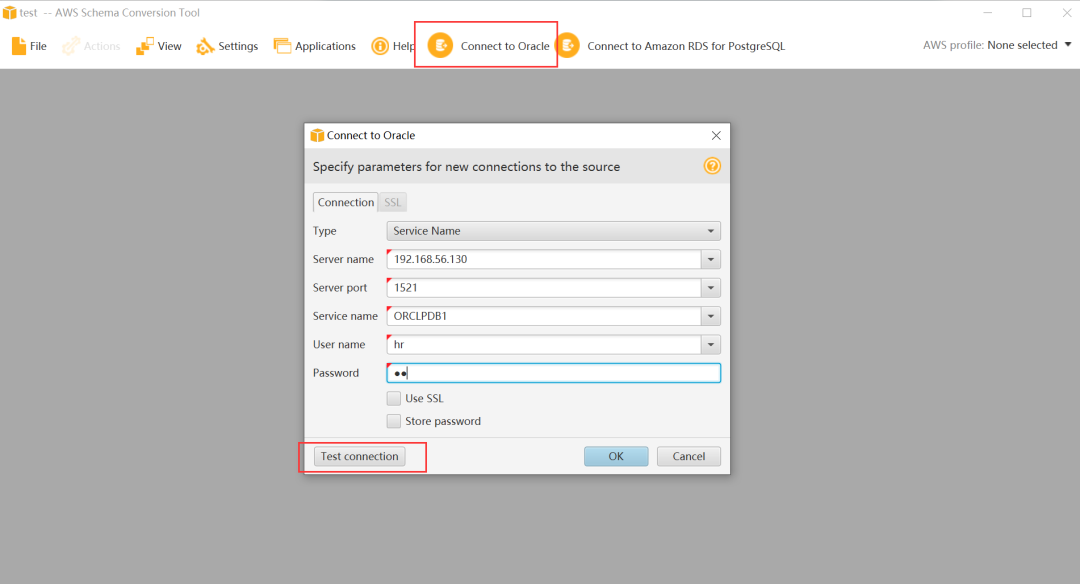
Task: Expand the Server port dropdown arrow
Action: [x=711, y=288]
